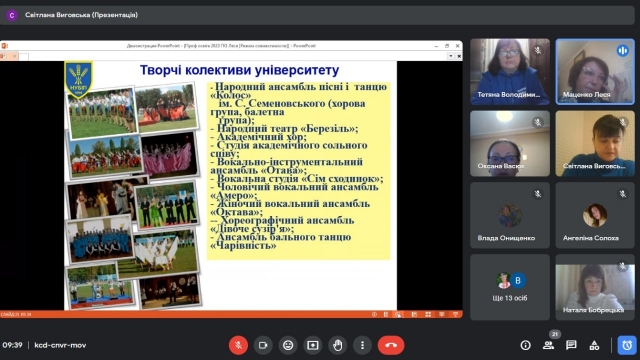Click the purple C presenter avatar
Viewport: 640px width, 360px height.
[12, 15]
